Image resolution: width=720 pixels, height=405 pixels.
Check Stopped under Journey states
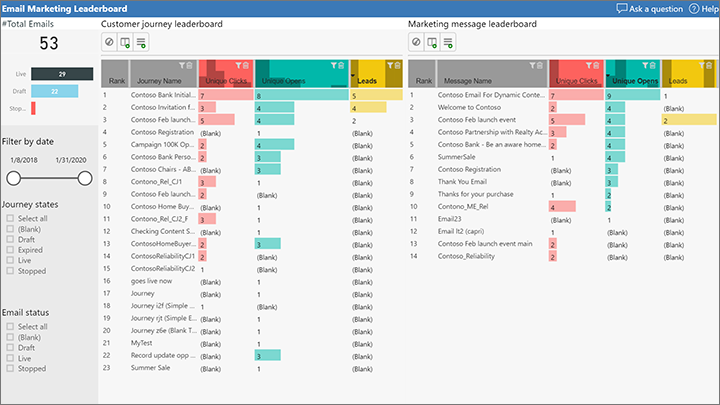(x=10, y=270)
